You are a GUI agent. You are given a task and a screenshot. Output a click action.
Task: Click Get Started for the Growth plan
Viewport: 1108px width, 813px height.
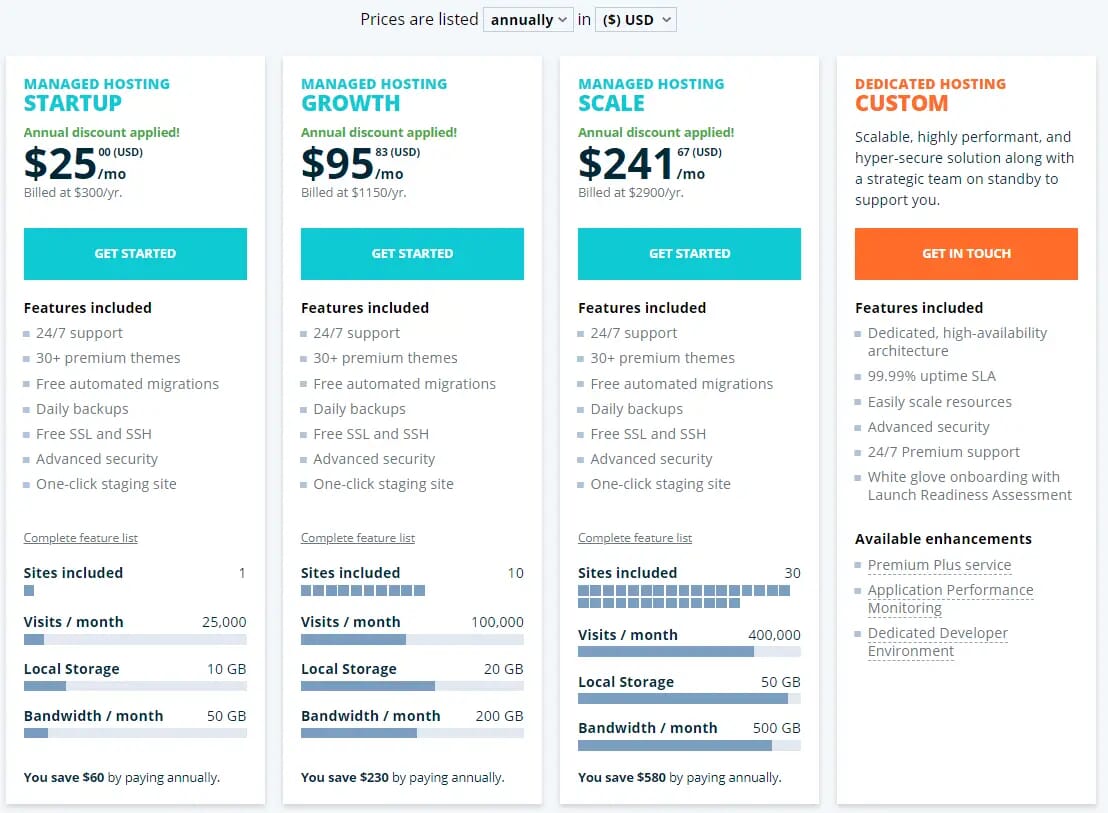[412, 254]
